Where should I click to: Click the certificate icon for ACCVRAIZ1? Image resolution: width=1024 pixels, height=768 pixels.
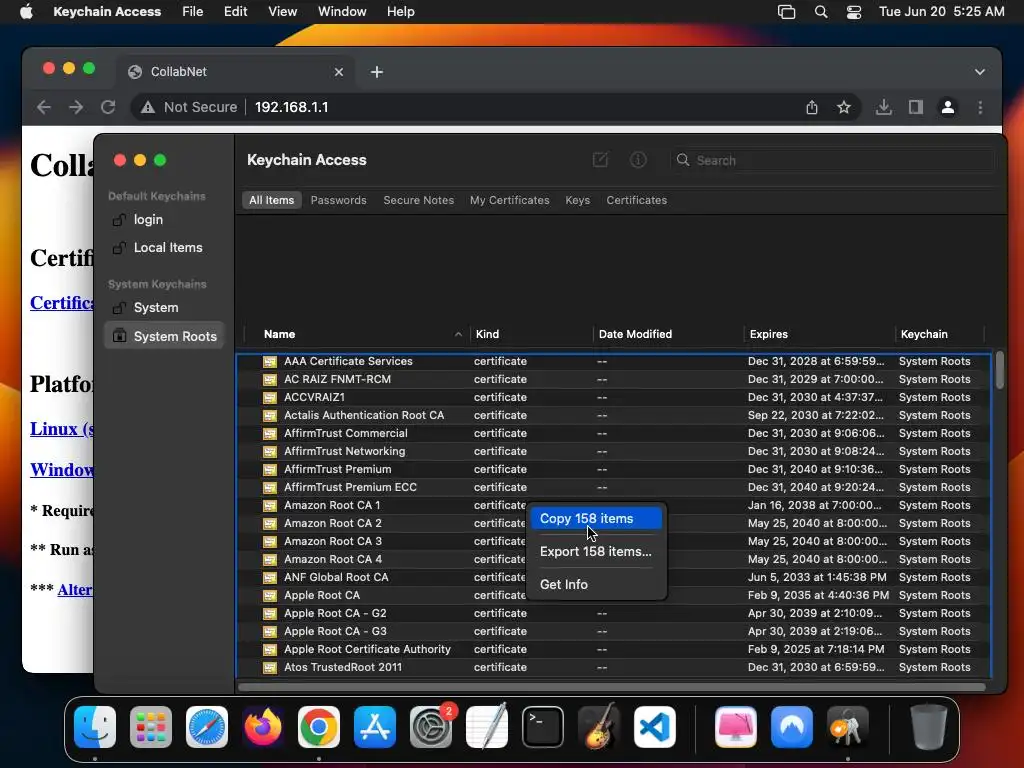coord(270,398)
